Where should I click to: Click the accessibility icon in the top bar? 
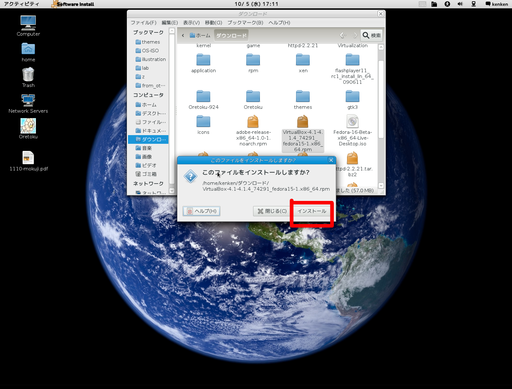[x=447, y=4]
